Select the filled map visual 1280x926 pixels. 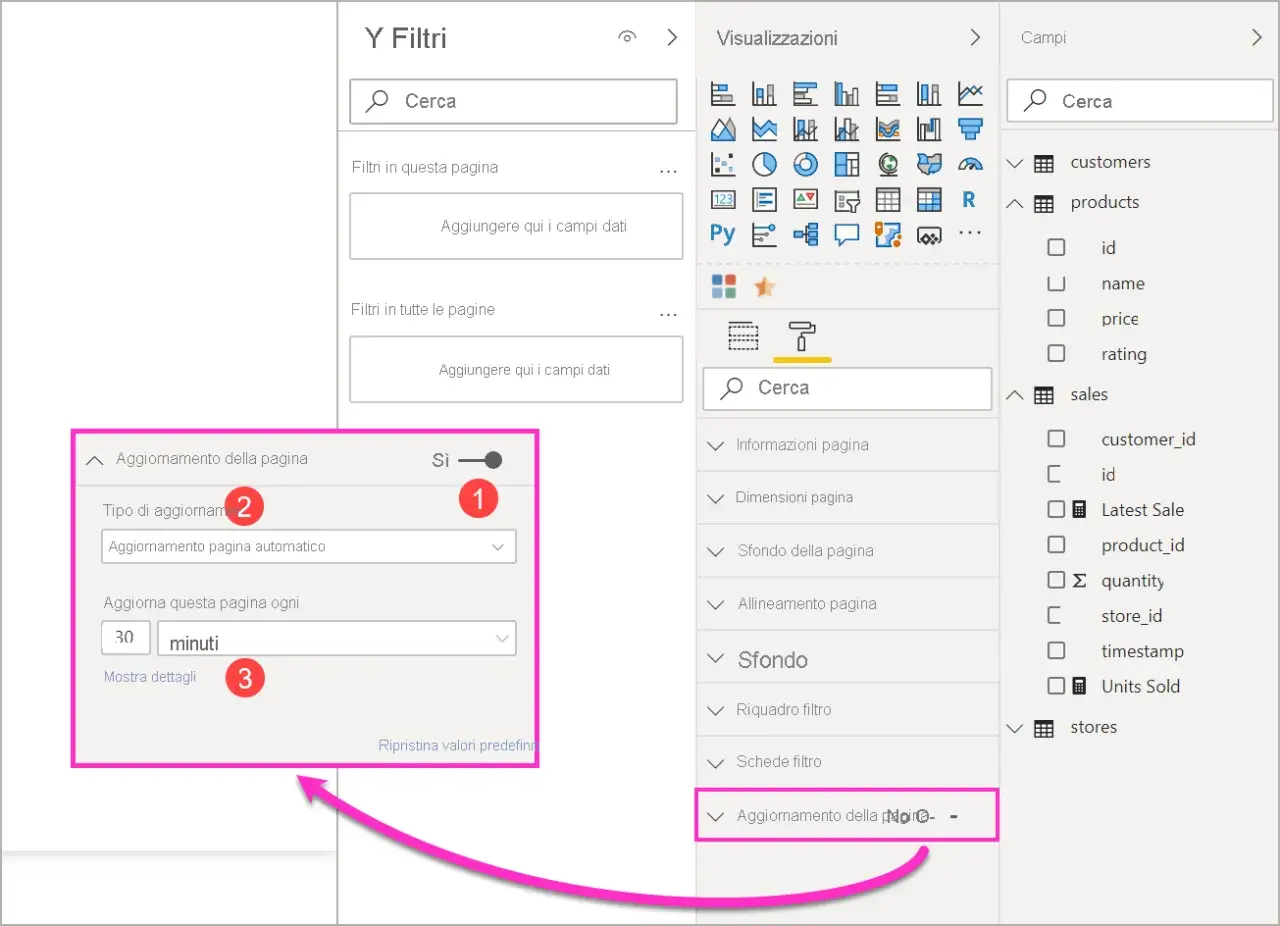point(928,164)
